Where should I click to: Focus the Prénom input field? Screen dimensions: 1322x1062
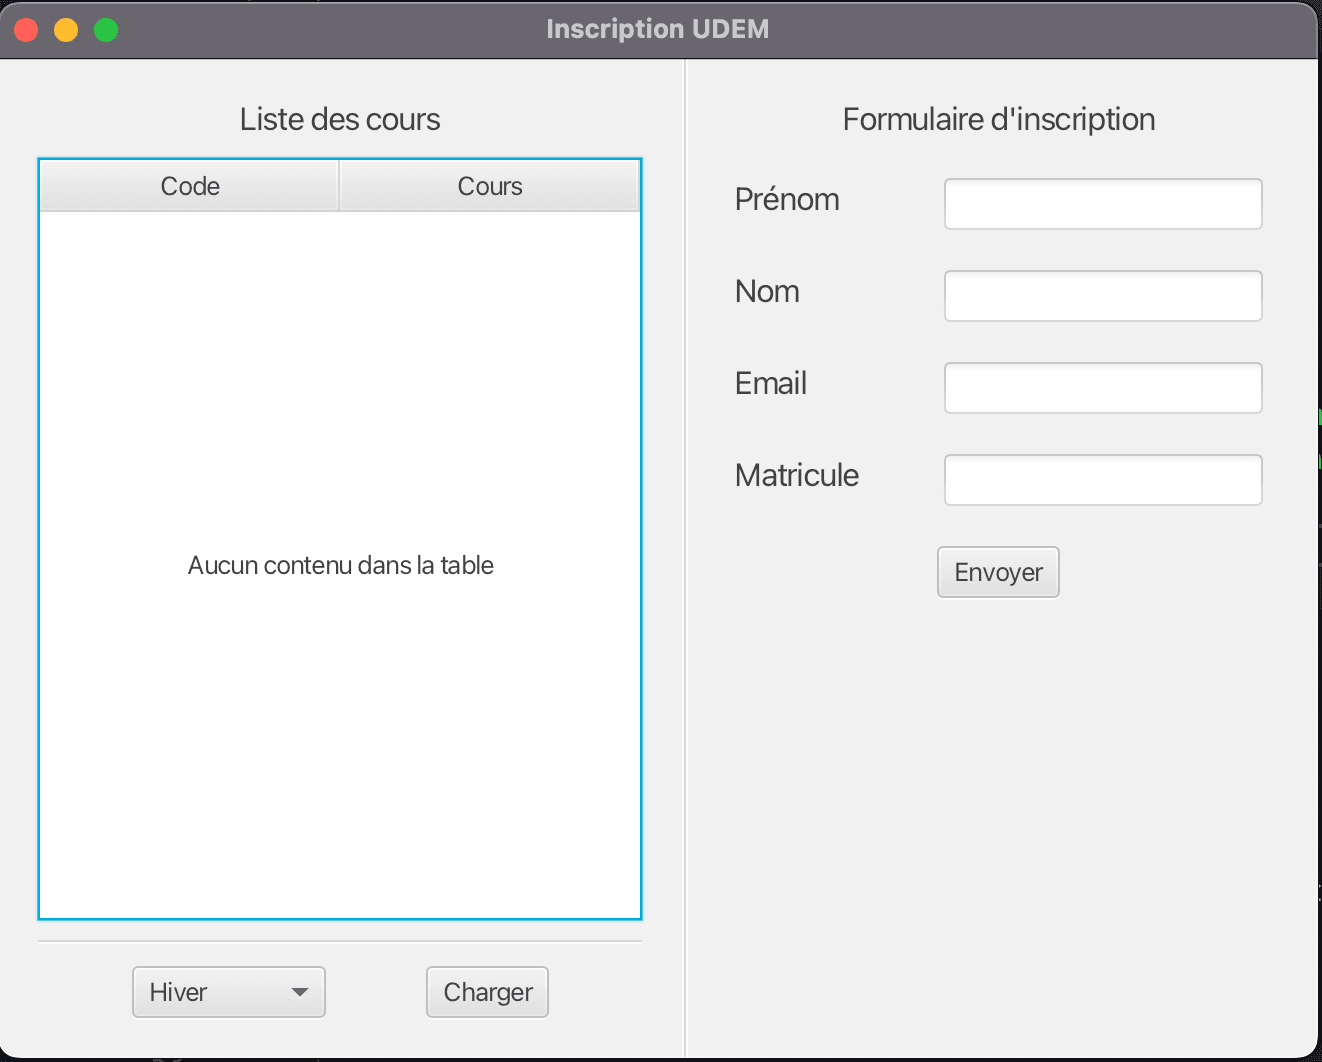1103,204
